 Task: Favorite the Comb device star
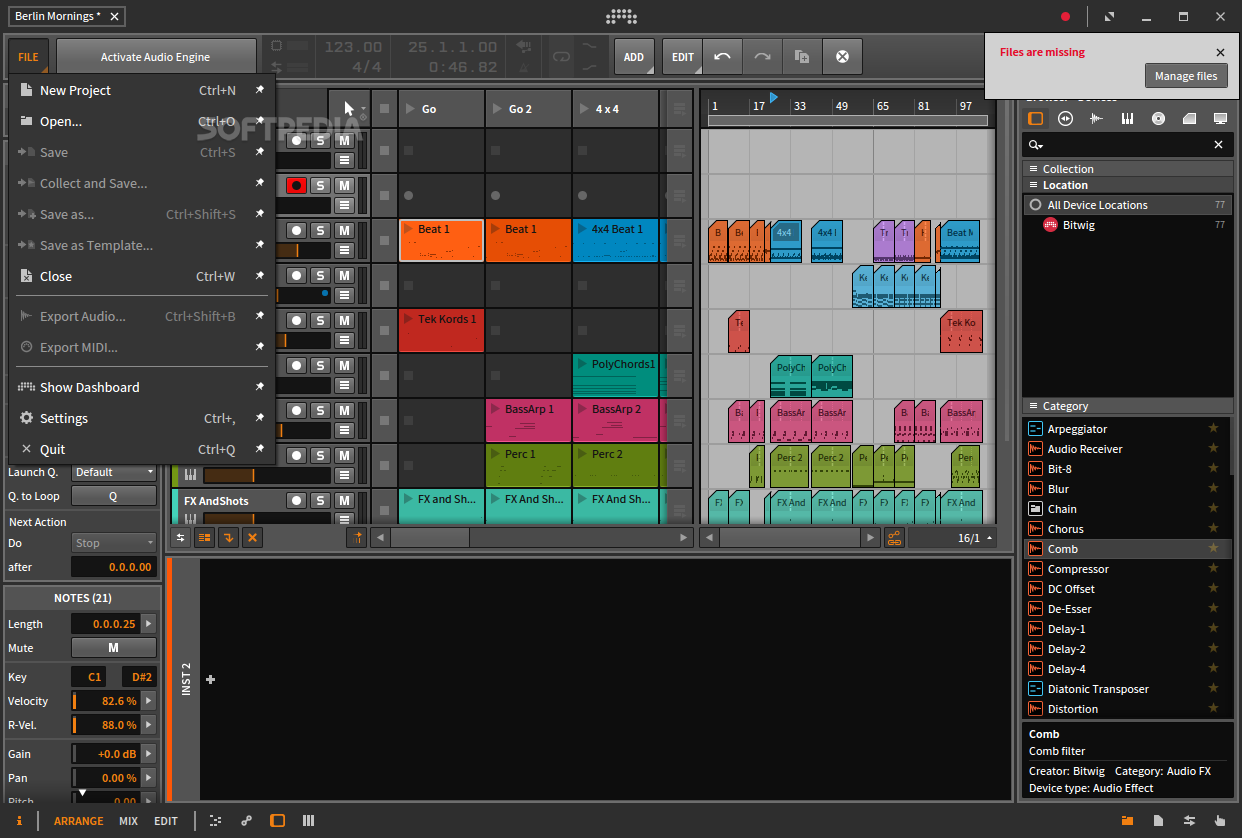[x=1214, y=548]
